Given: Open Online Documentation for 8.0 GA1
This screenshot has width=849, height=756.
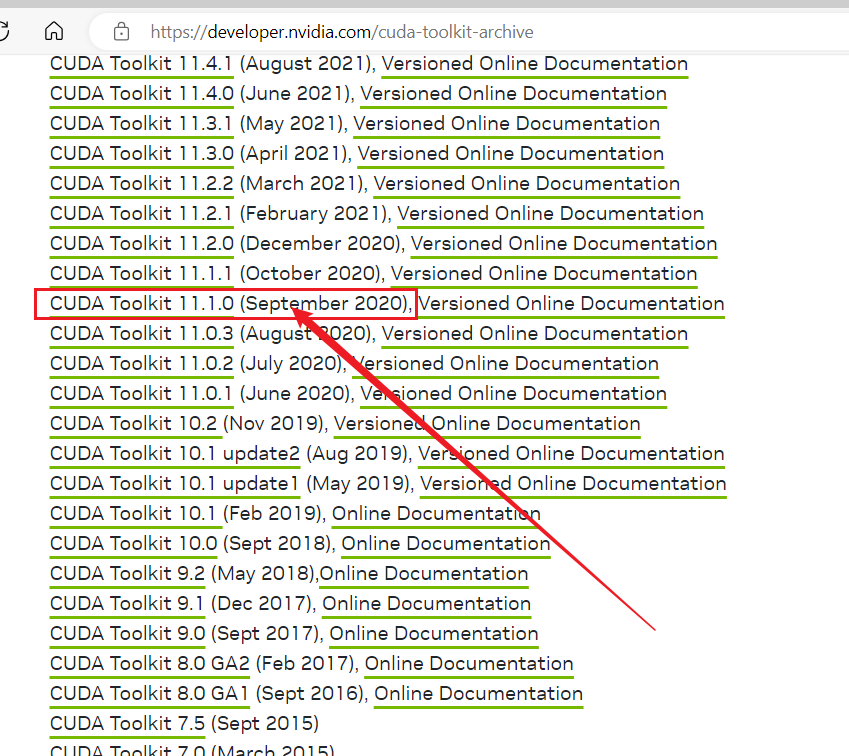Looking at the screenshot, I should (479, 693).
